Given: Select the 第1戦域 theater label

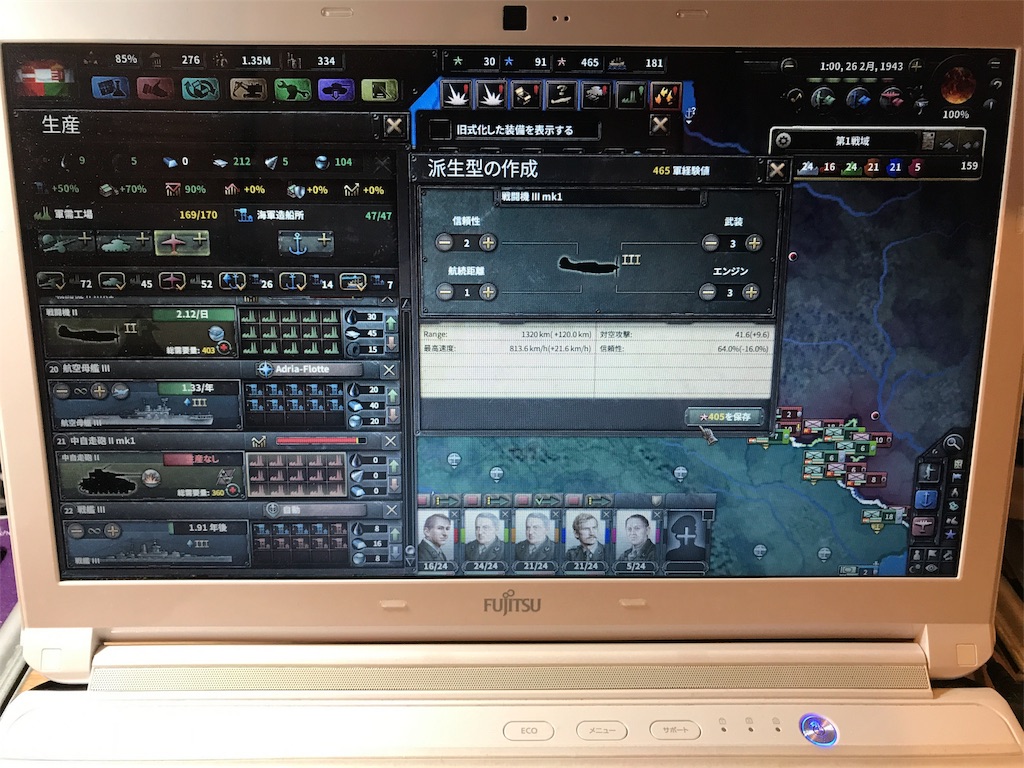Looking at the screenshot, I should click(852, 140).
